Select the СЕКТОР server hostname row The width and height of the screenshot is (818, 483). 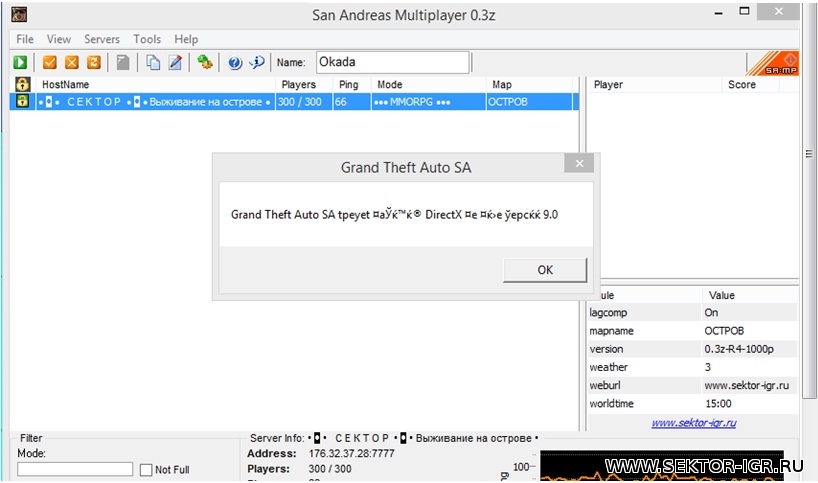(x=155, y=102)
